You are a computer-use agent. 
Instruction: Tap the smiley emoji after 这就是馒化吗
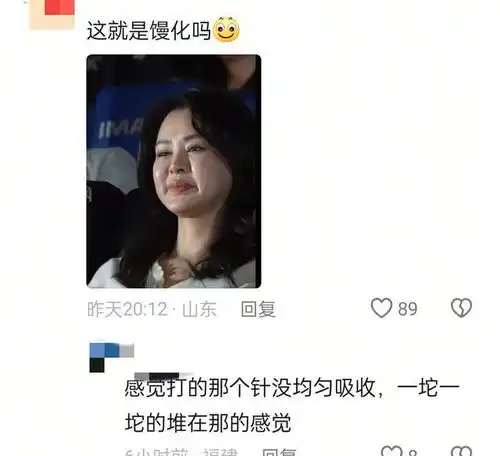tap(226, 29)
